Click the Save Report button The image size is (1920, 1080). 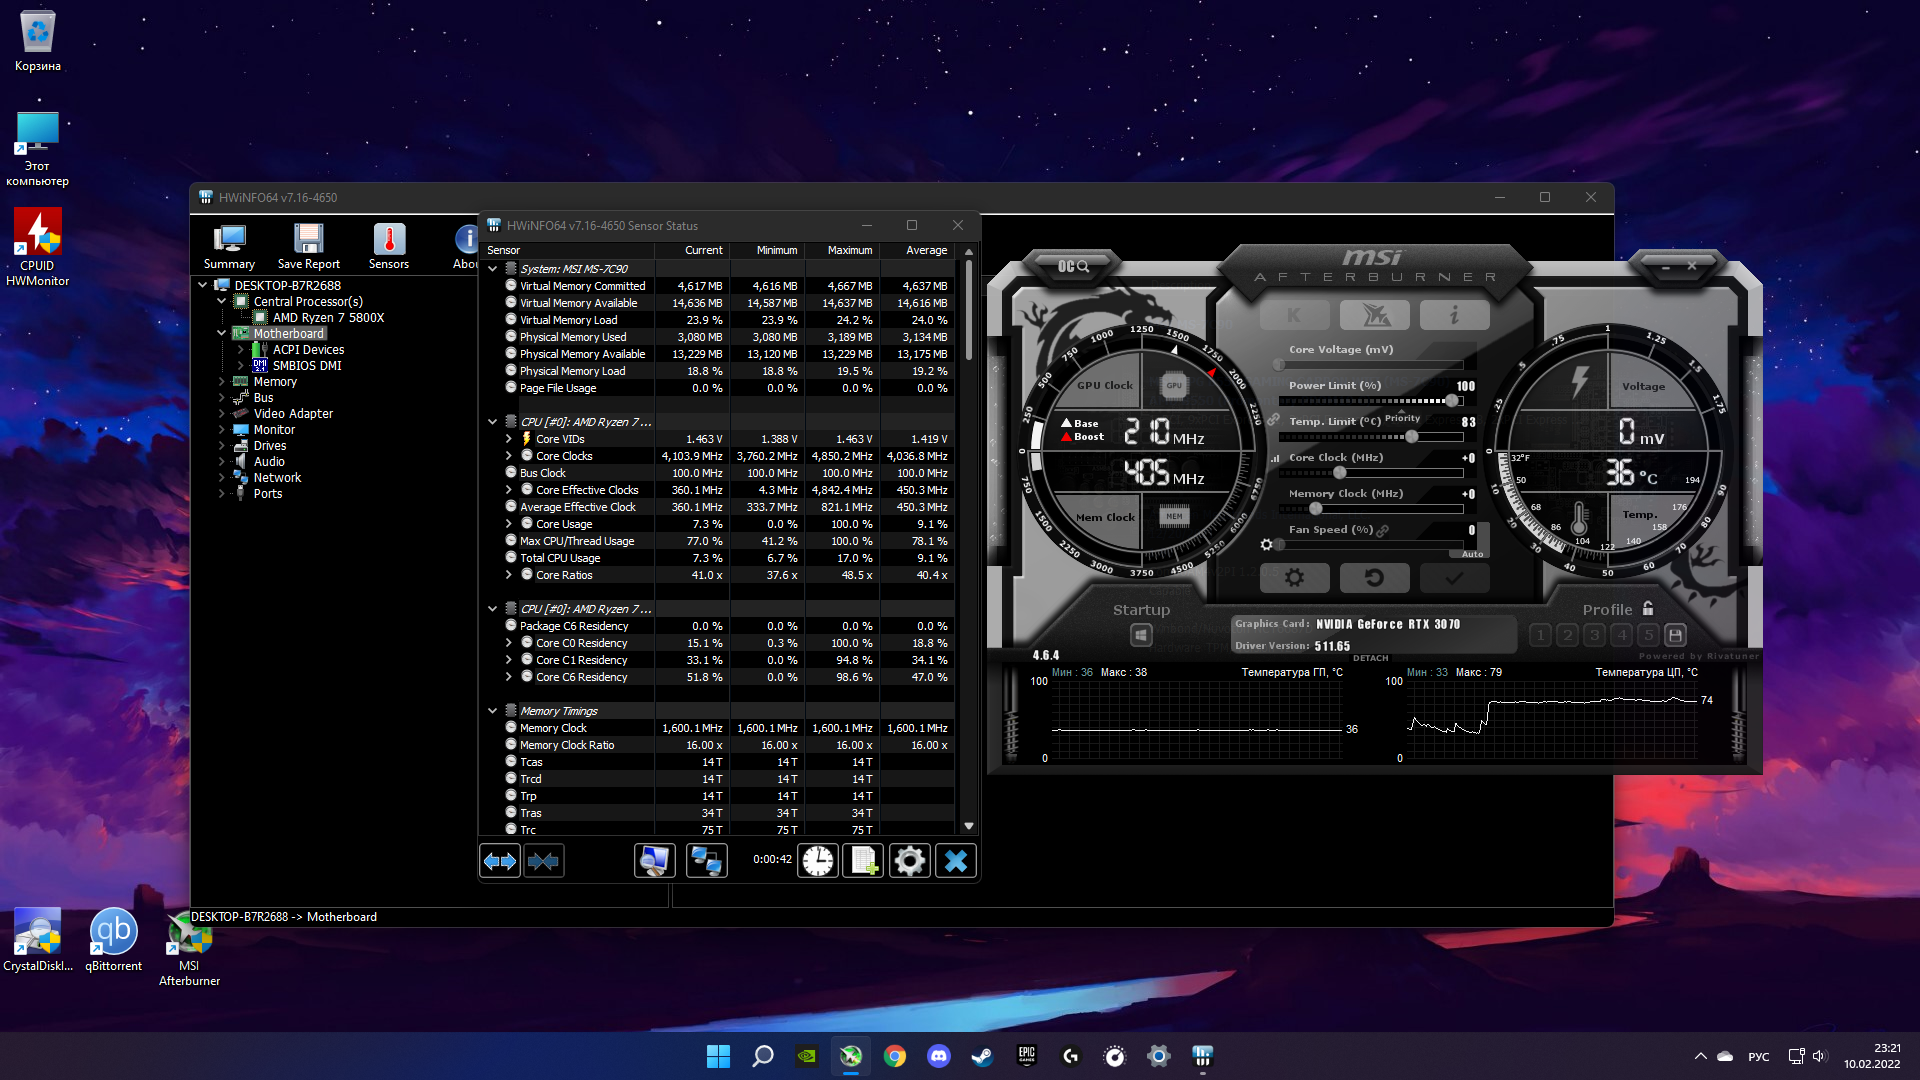308,246
